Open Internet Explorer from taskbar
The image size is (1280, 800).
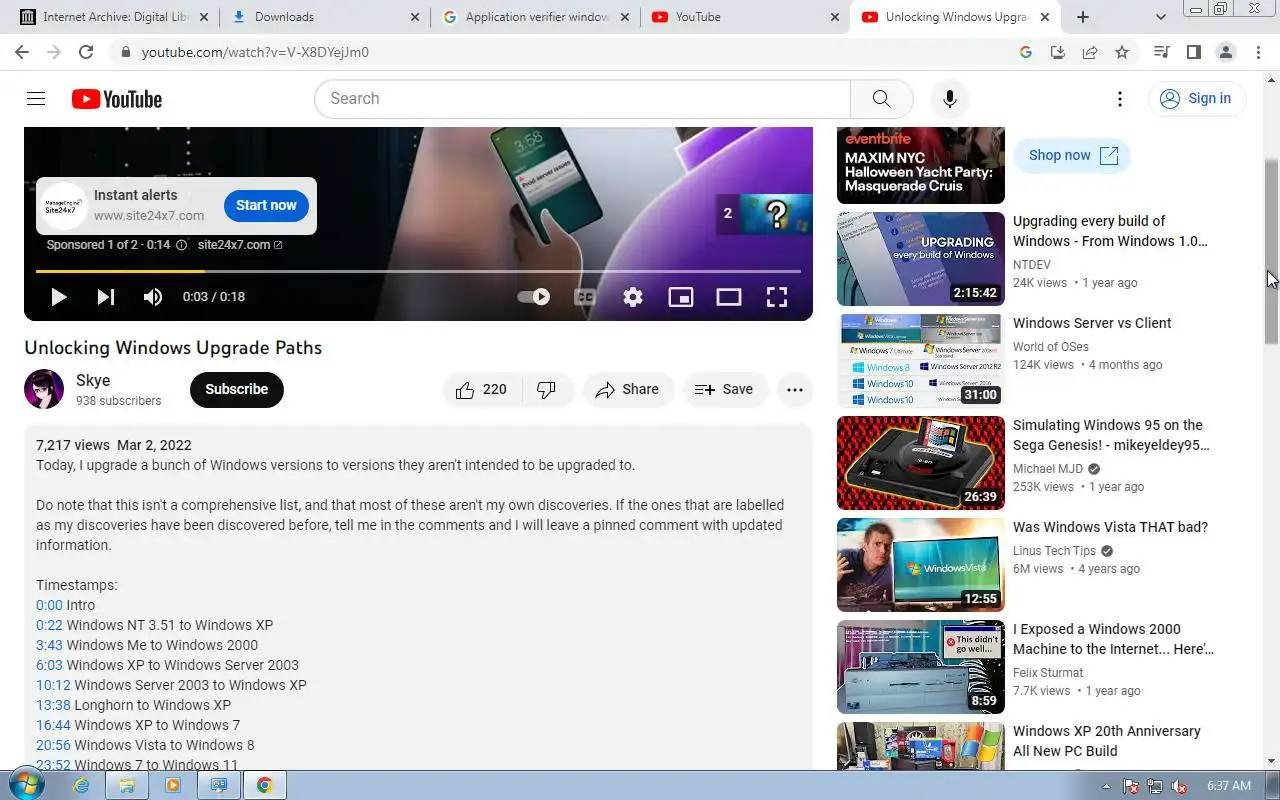click(82, 785)
